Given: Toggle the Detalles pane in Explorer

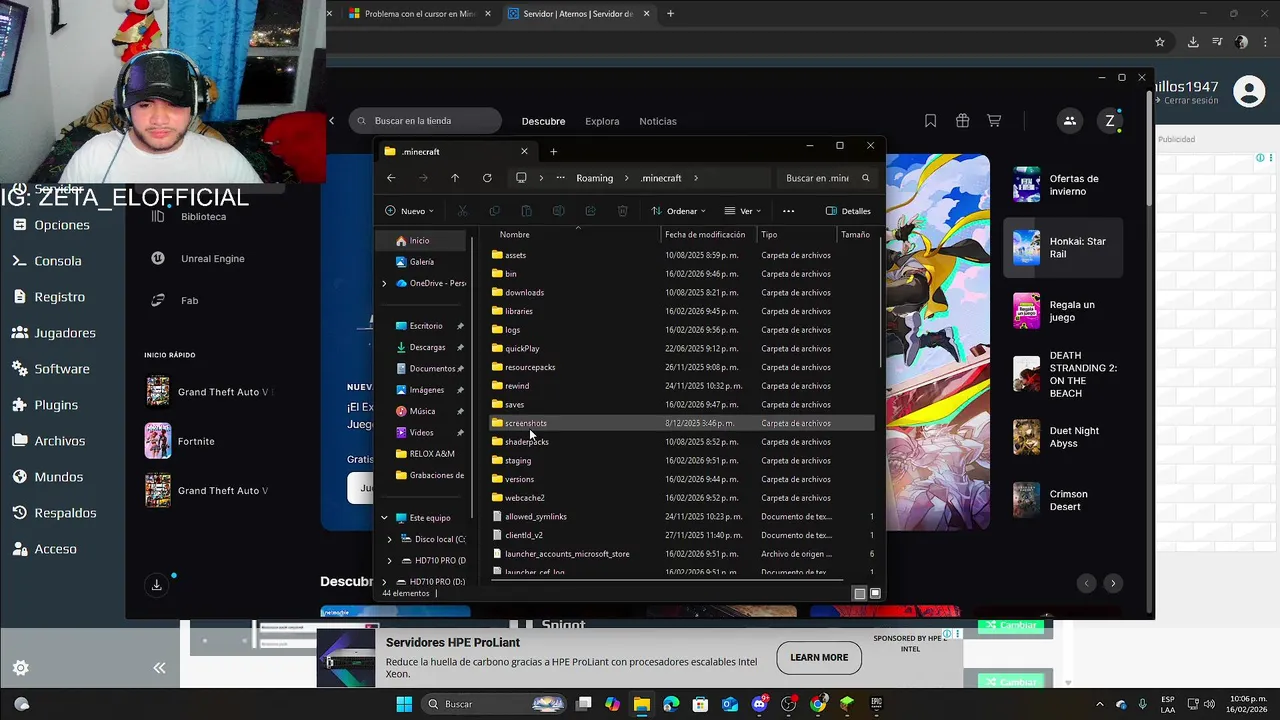Looking at the screenshot, I should (848, 211).
